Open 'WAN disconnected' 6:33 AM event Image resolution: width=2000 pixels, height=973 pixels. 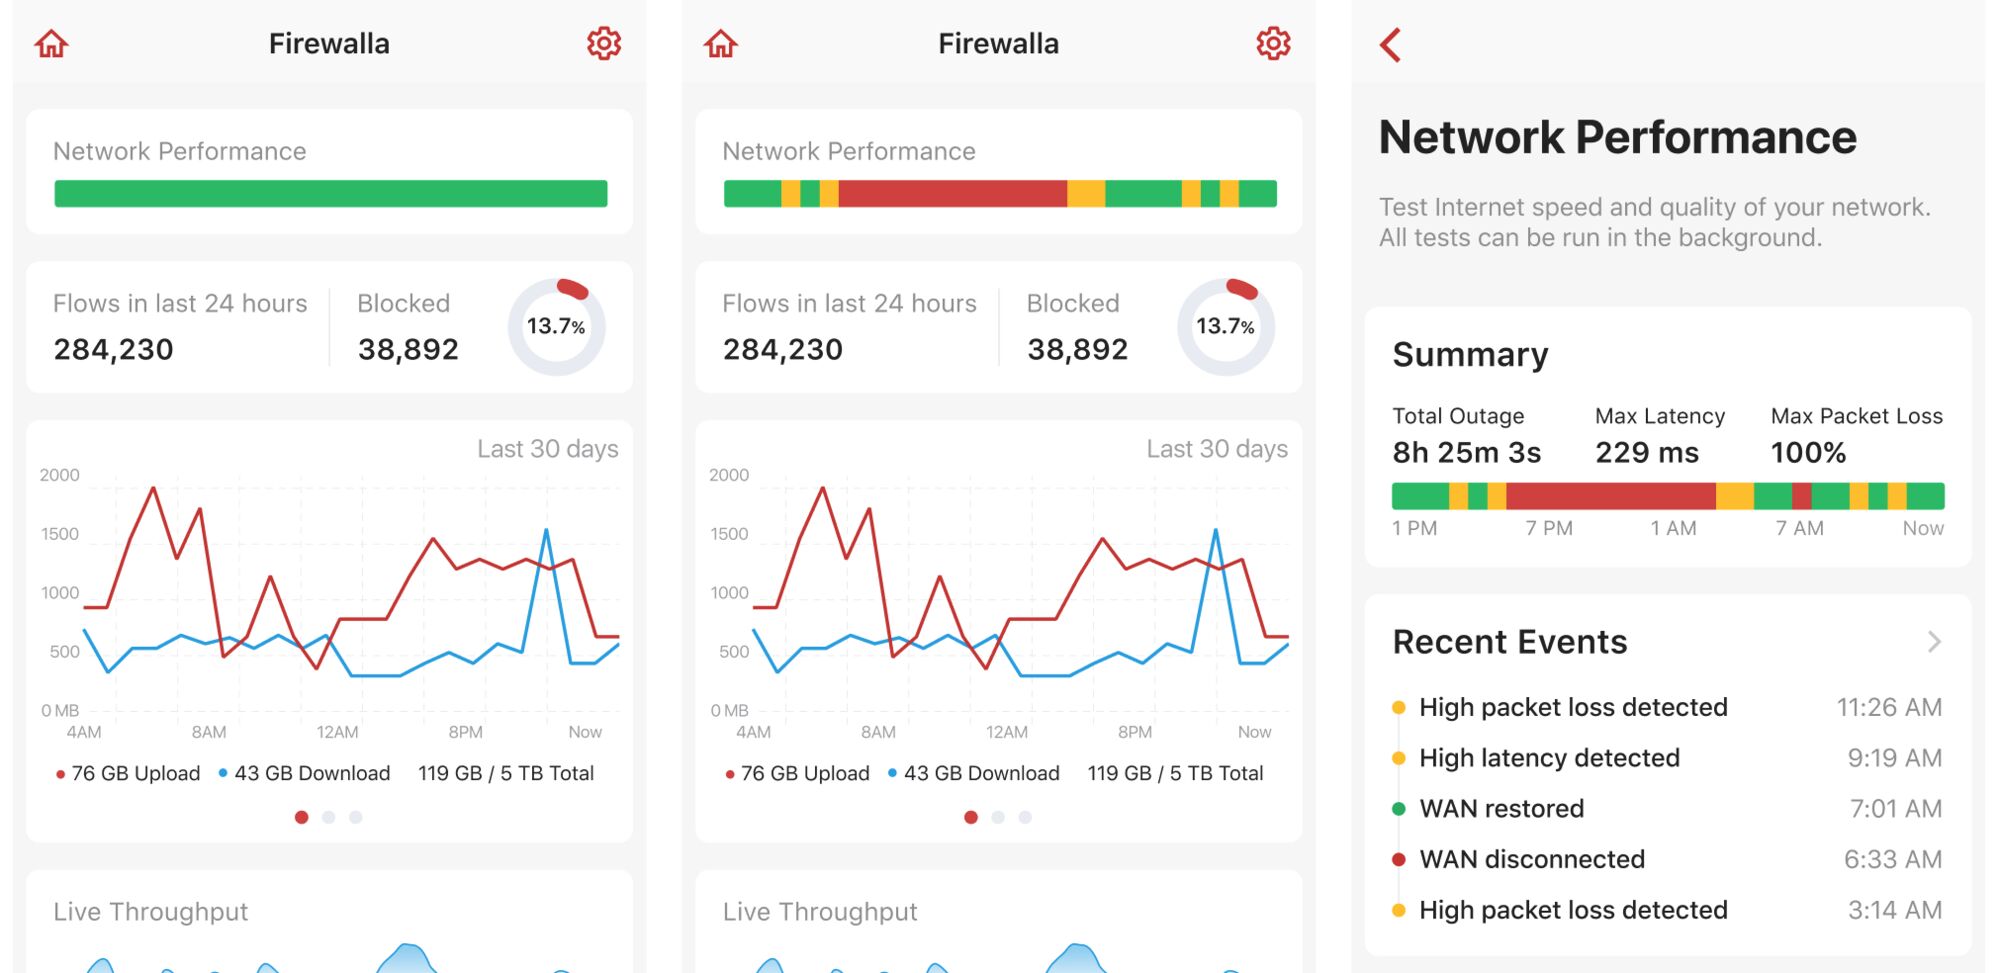click(1667, 859)
